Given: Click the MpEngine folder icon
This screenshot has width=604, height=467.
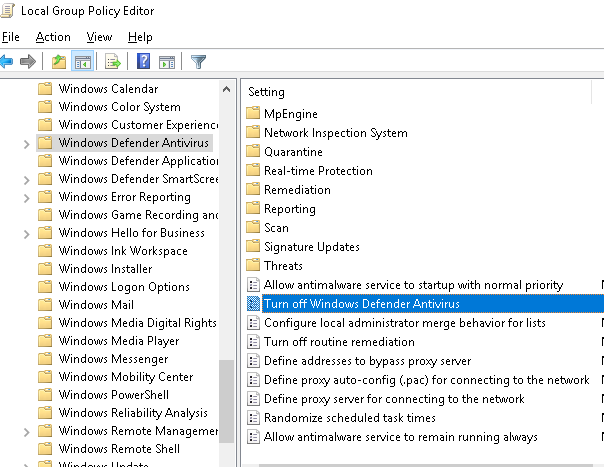Looking at the screenshot, I should pos(253,113).
